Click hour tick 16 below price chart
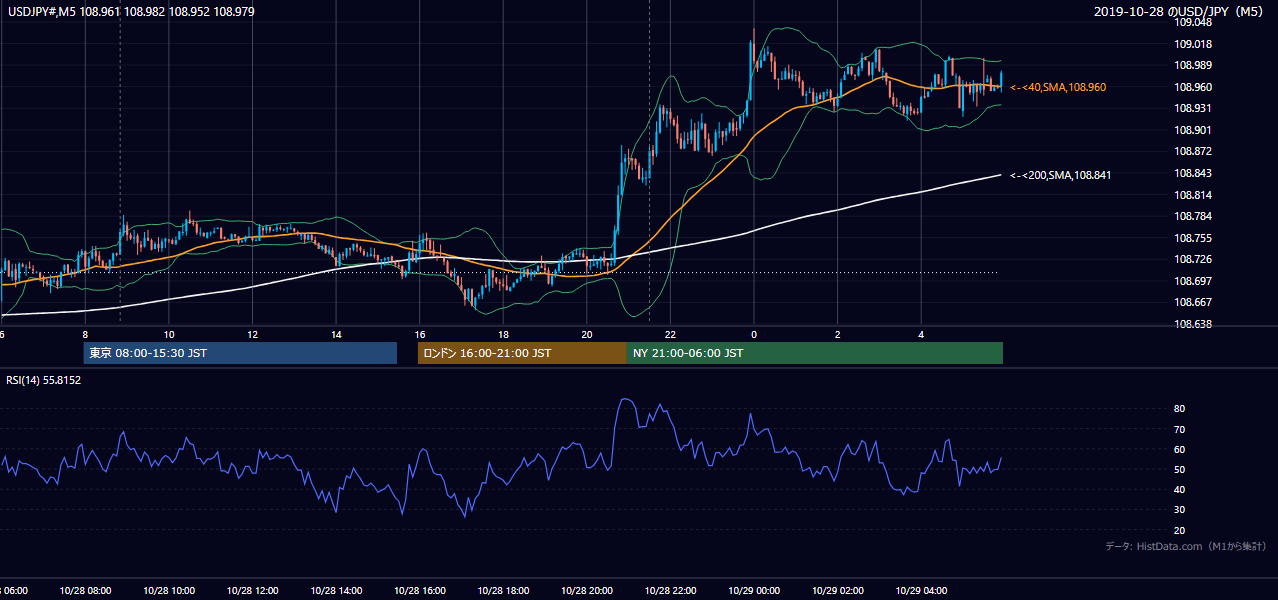The image size is (1278, 600). (x=420, y=335)
